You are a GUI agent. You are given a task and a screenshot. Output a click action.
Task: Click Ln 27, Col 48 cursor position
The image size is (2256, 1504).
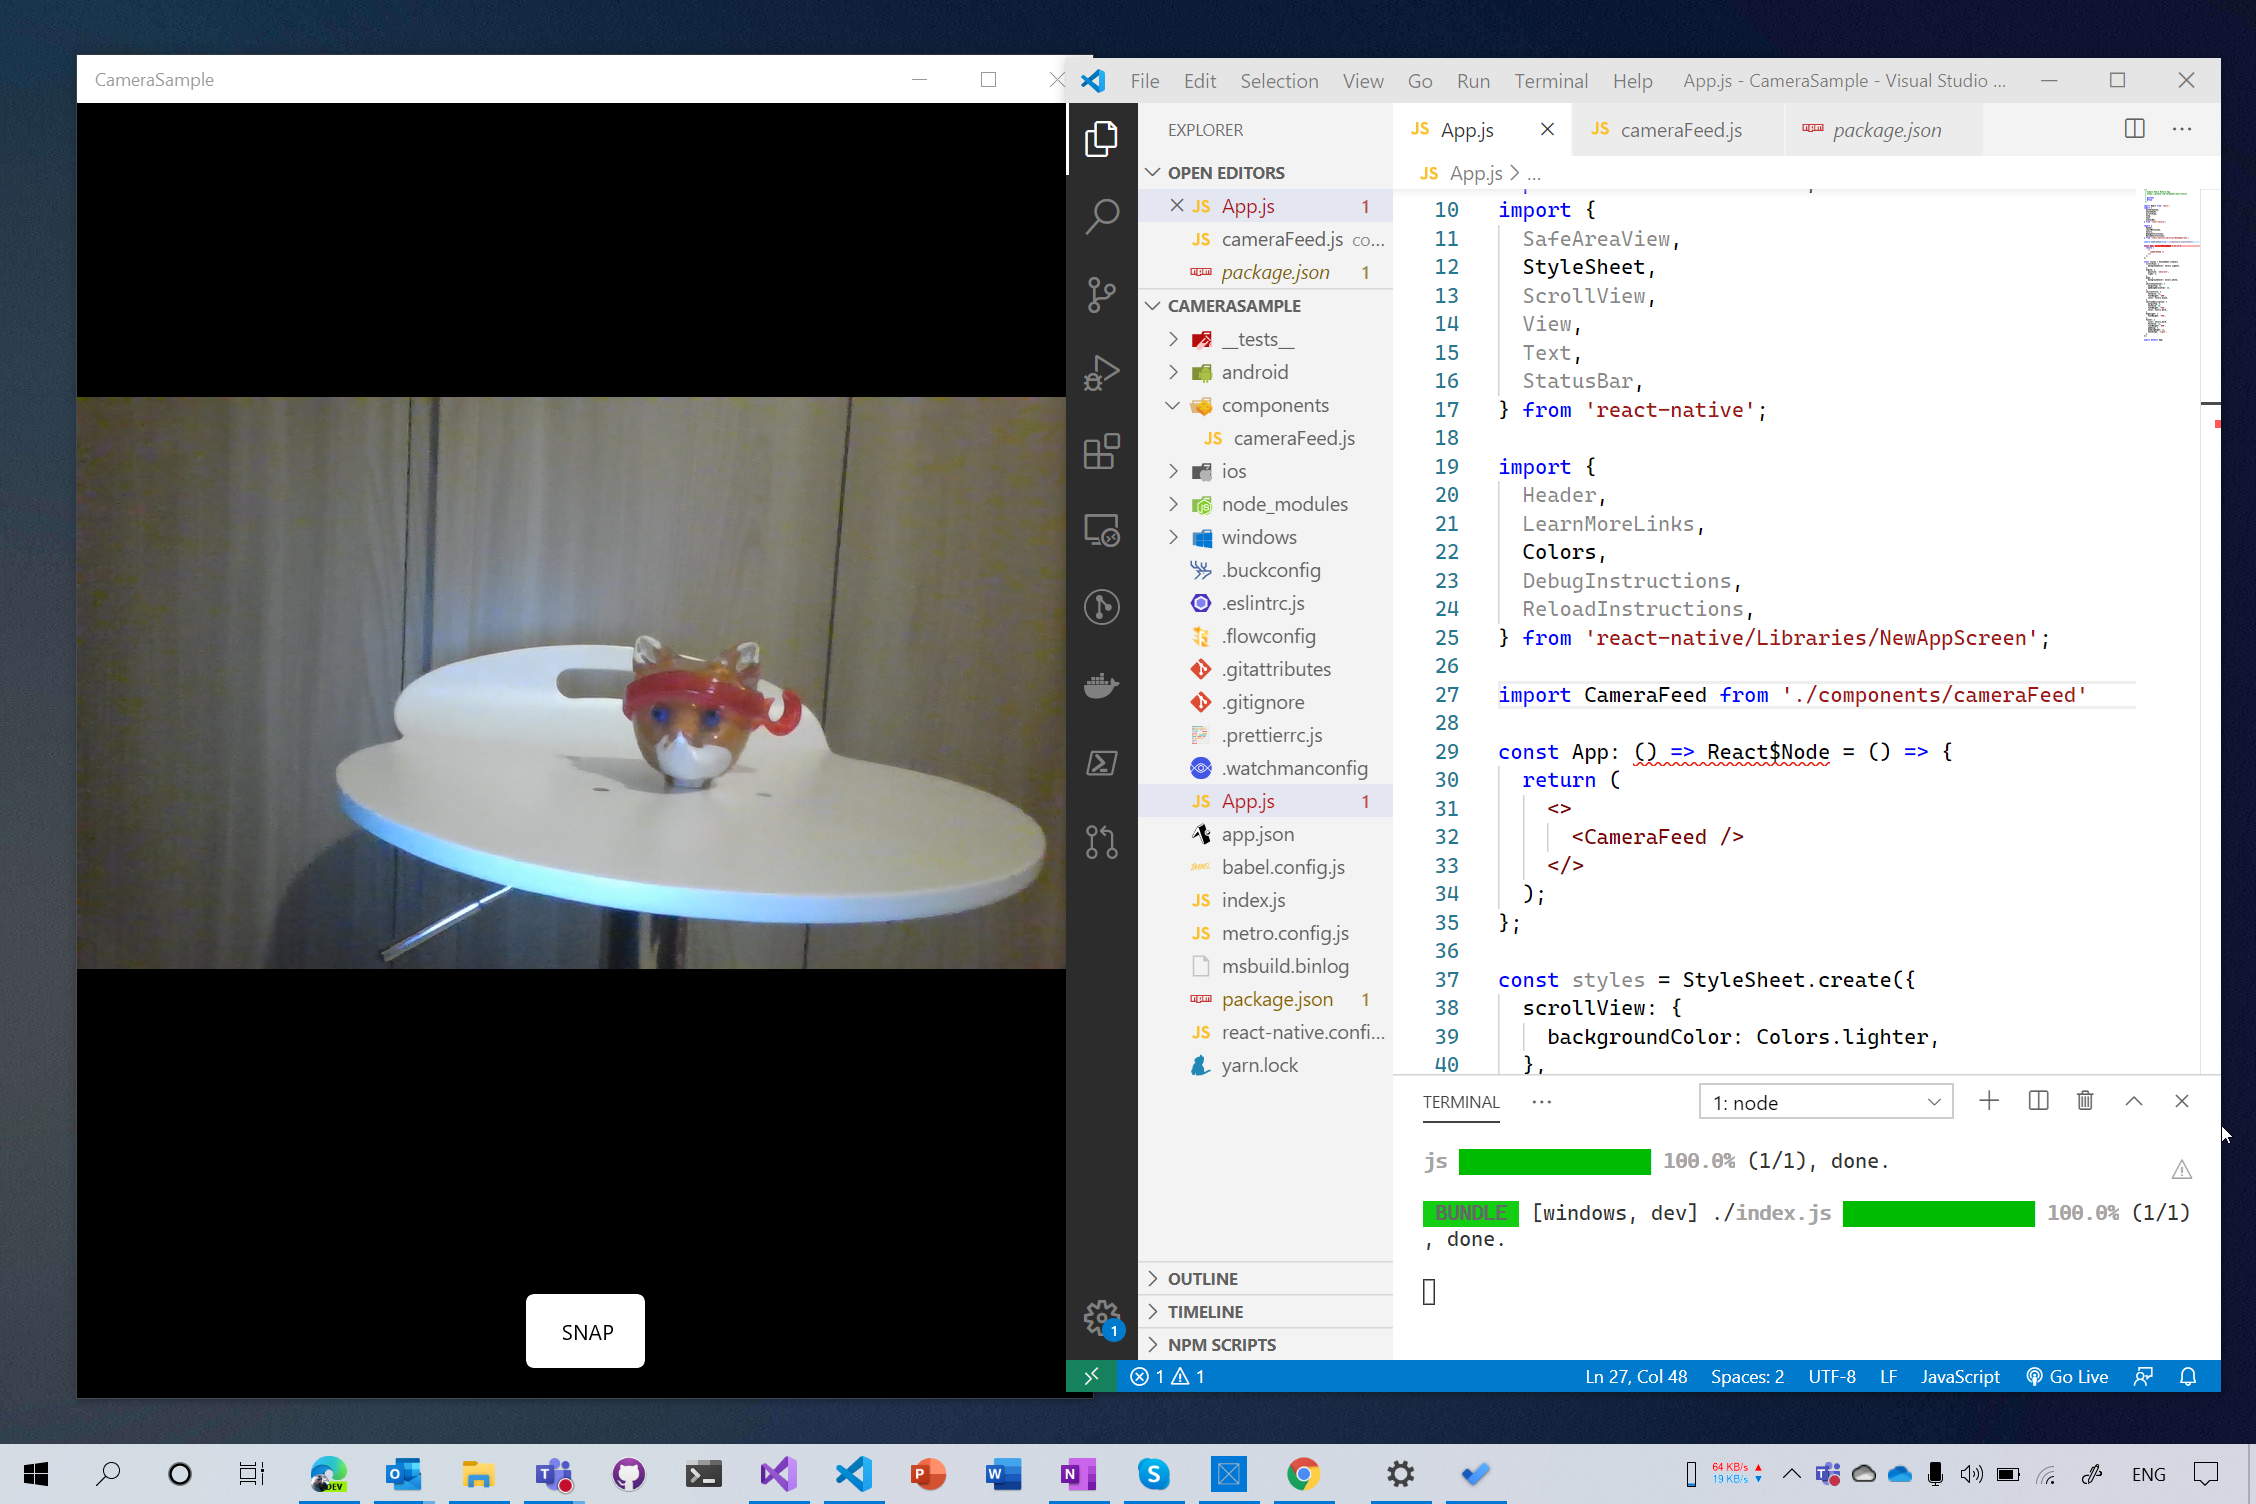[1636, 1376]
